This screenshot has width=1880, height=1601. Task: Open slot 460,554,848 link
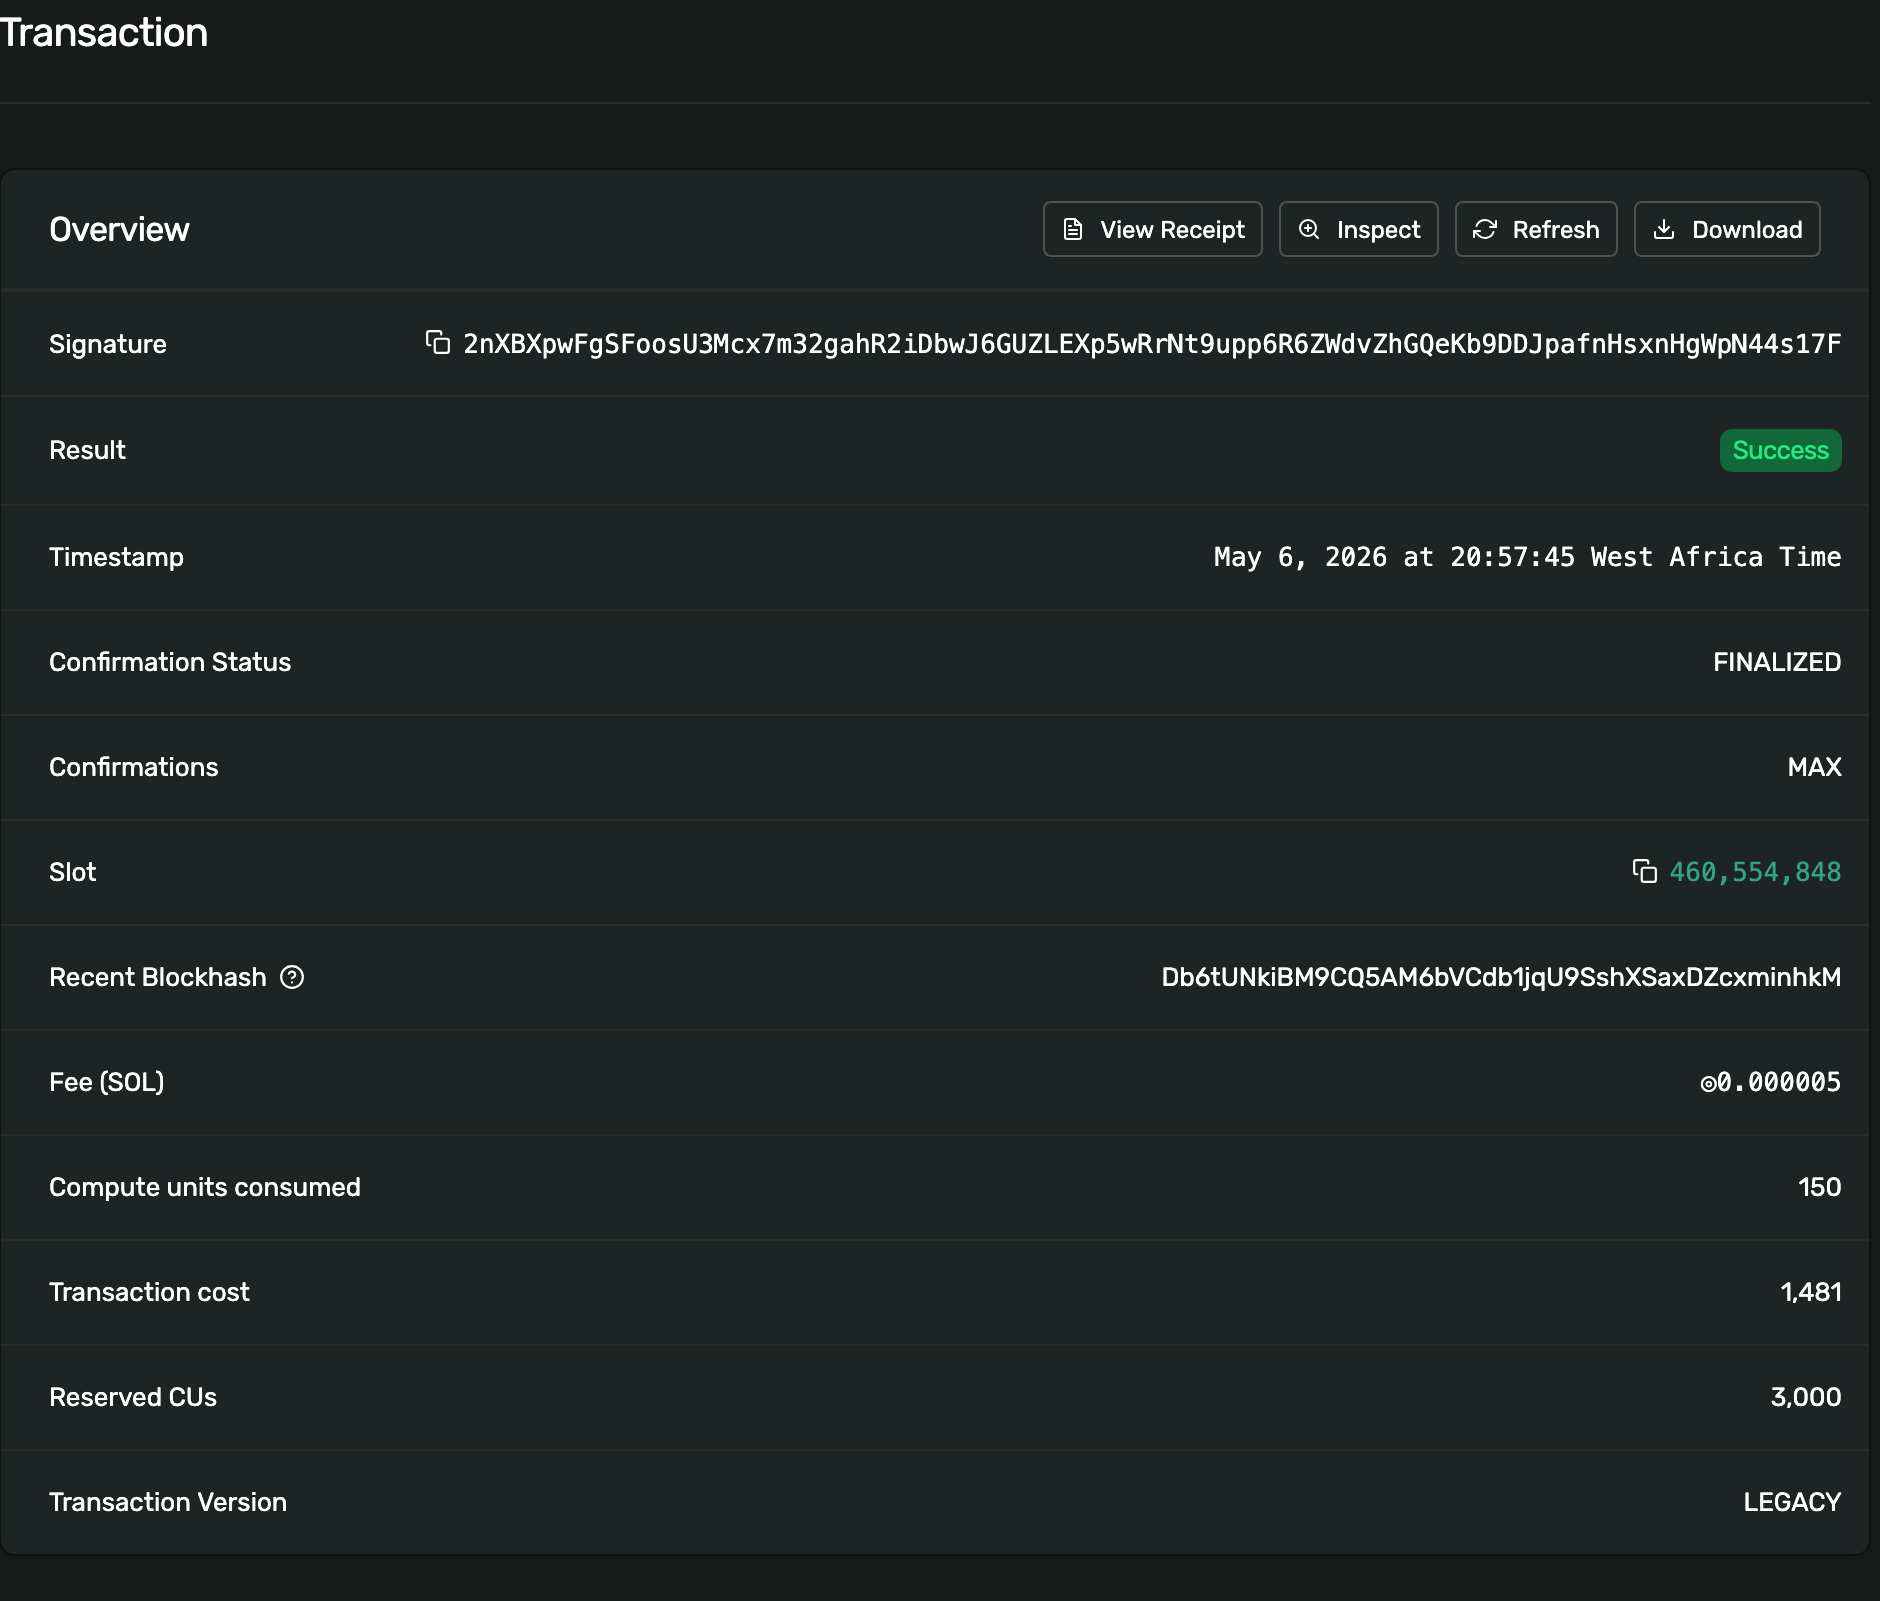pos(1755,872)
